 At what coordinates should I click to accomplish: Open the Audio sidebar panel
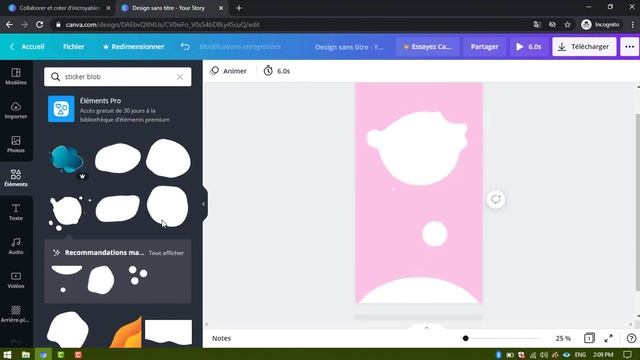16,246
